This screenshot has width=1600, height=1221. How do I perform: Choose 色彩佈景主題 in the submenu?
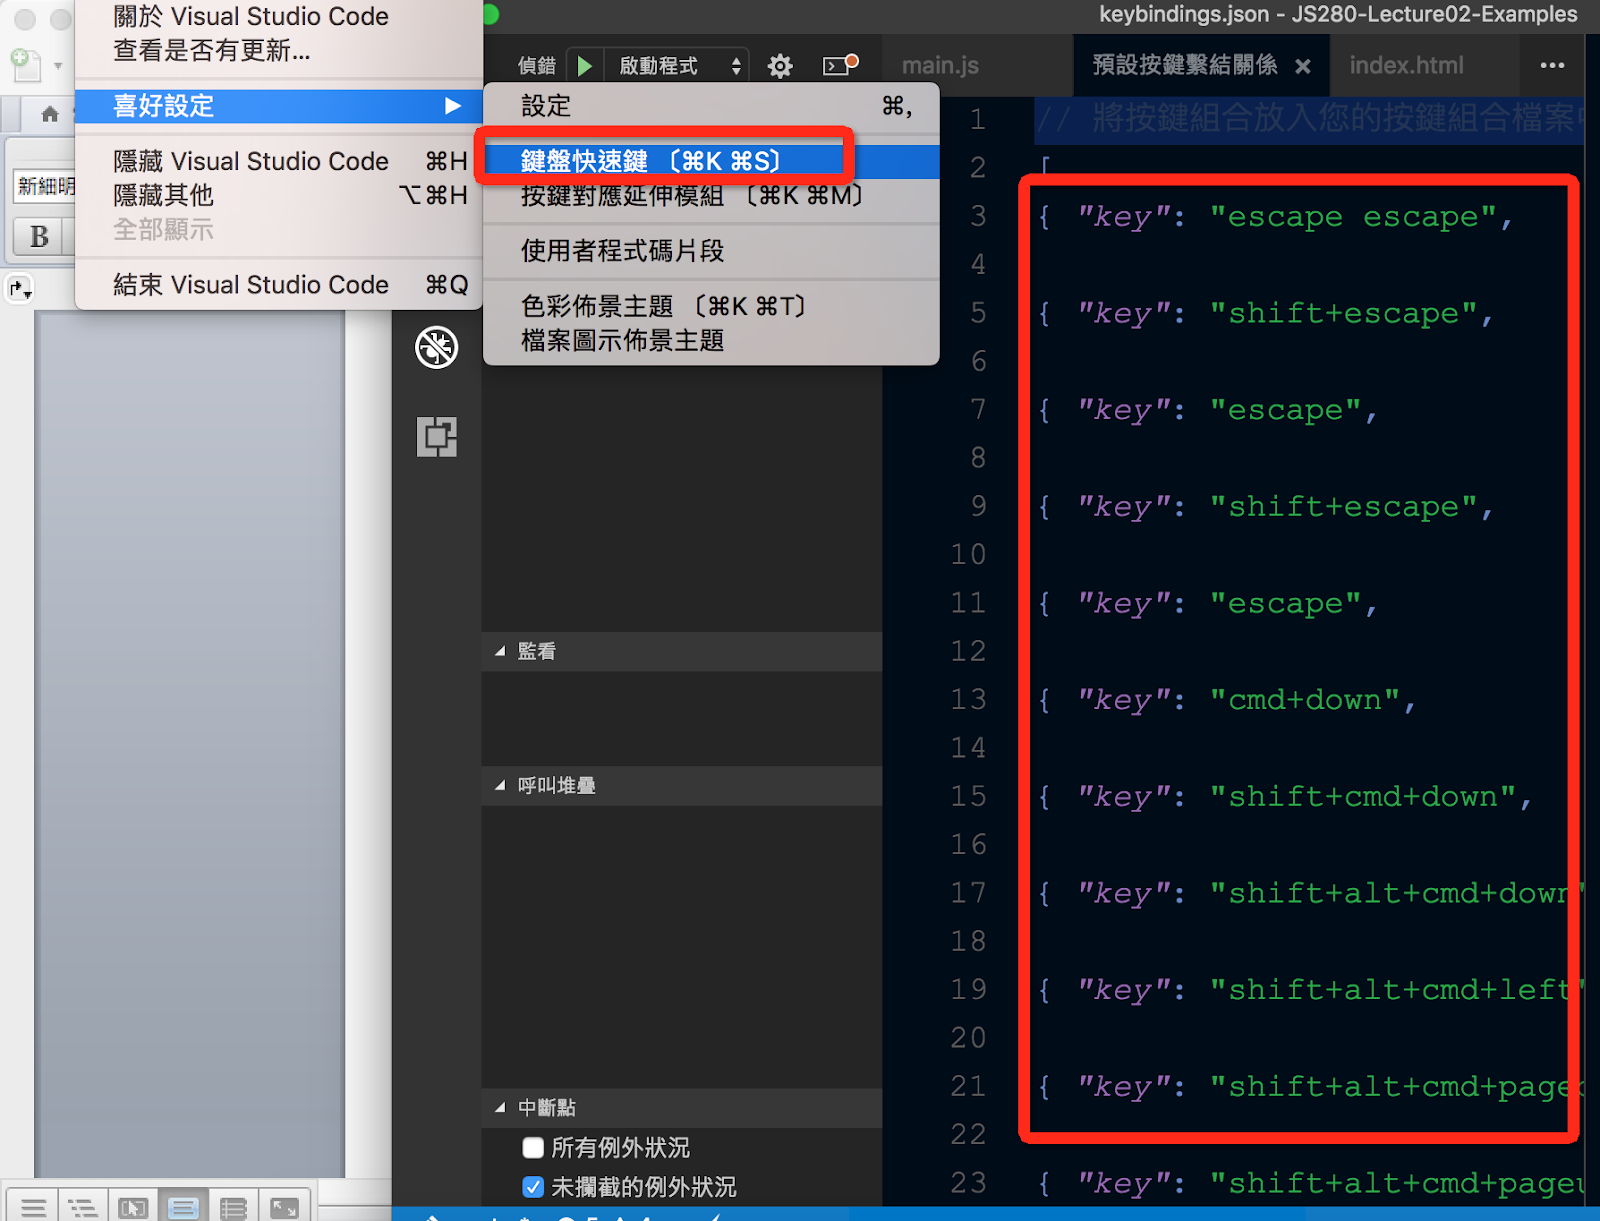coord(711,306)
